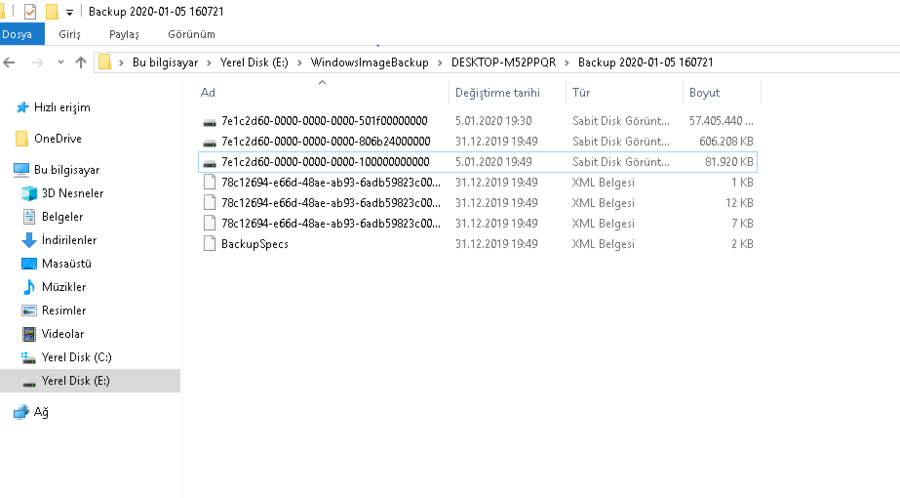Screen dimensions: 900x498
Task: Click disk image icon of 57.405.440 KB file
Action: 210,122
